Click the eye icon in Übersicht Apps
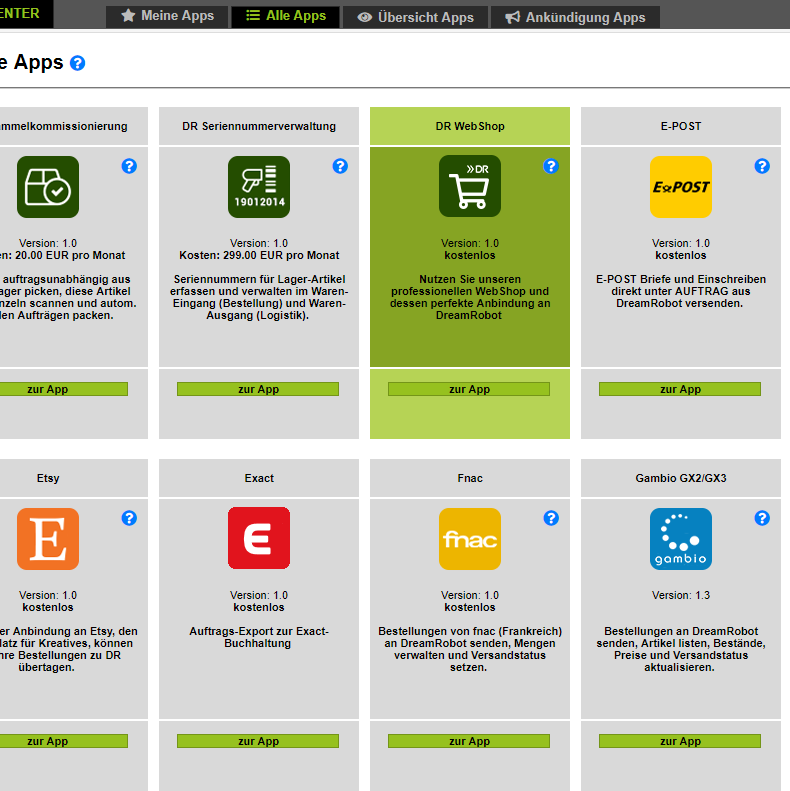 tap(365, 17)
